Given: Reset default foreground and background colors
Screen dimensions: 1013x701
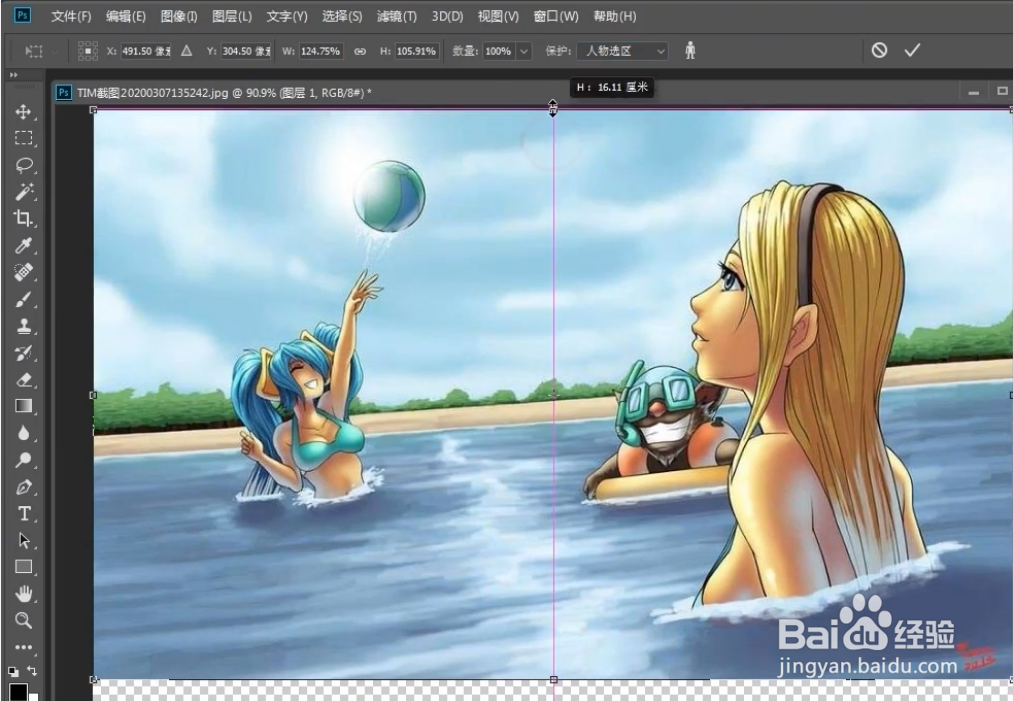Looking at the screenshot, I should tap(12, 671).
